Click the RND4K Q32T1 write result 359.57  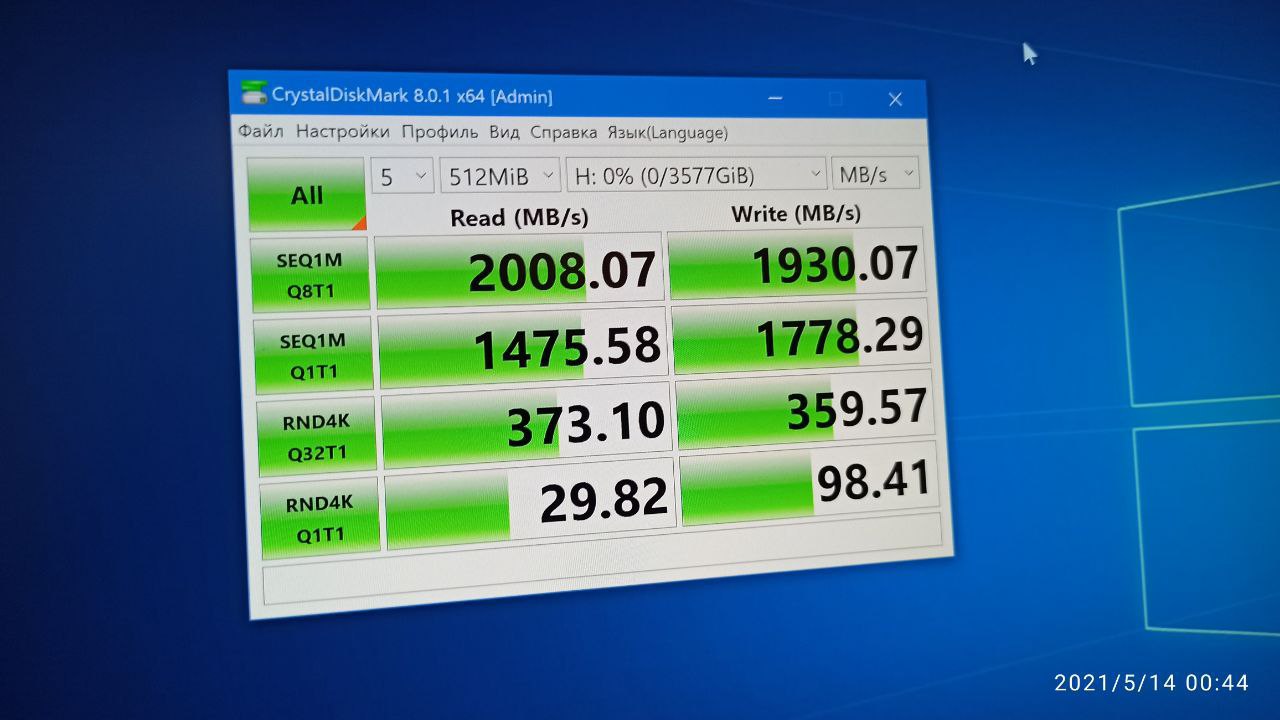806,408
